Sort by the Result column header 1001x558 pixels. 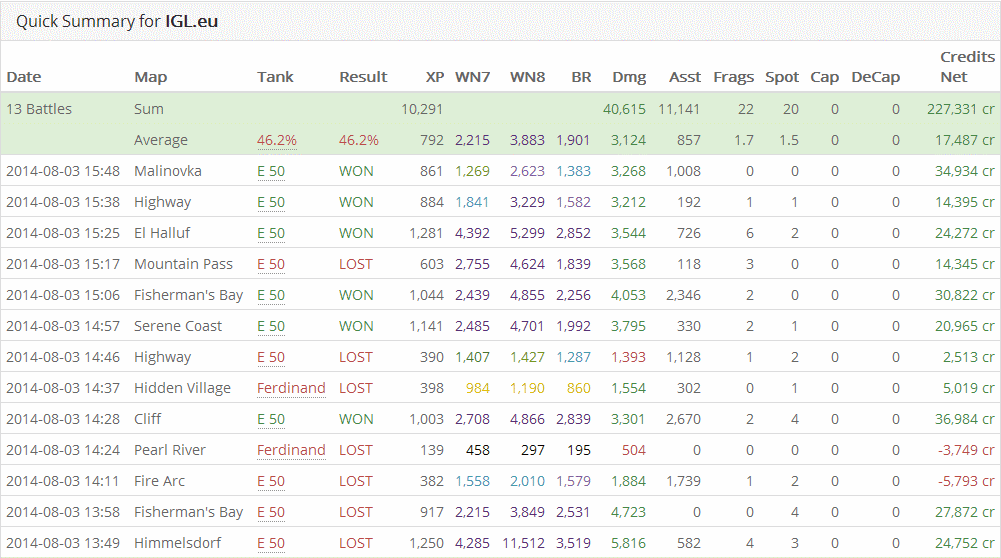363,77
